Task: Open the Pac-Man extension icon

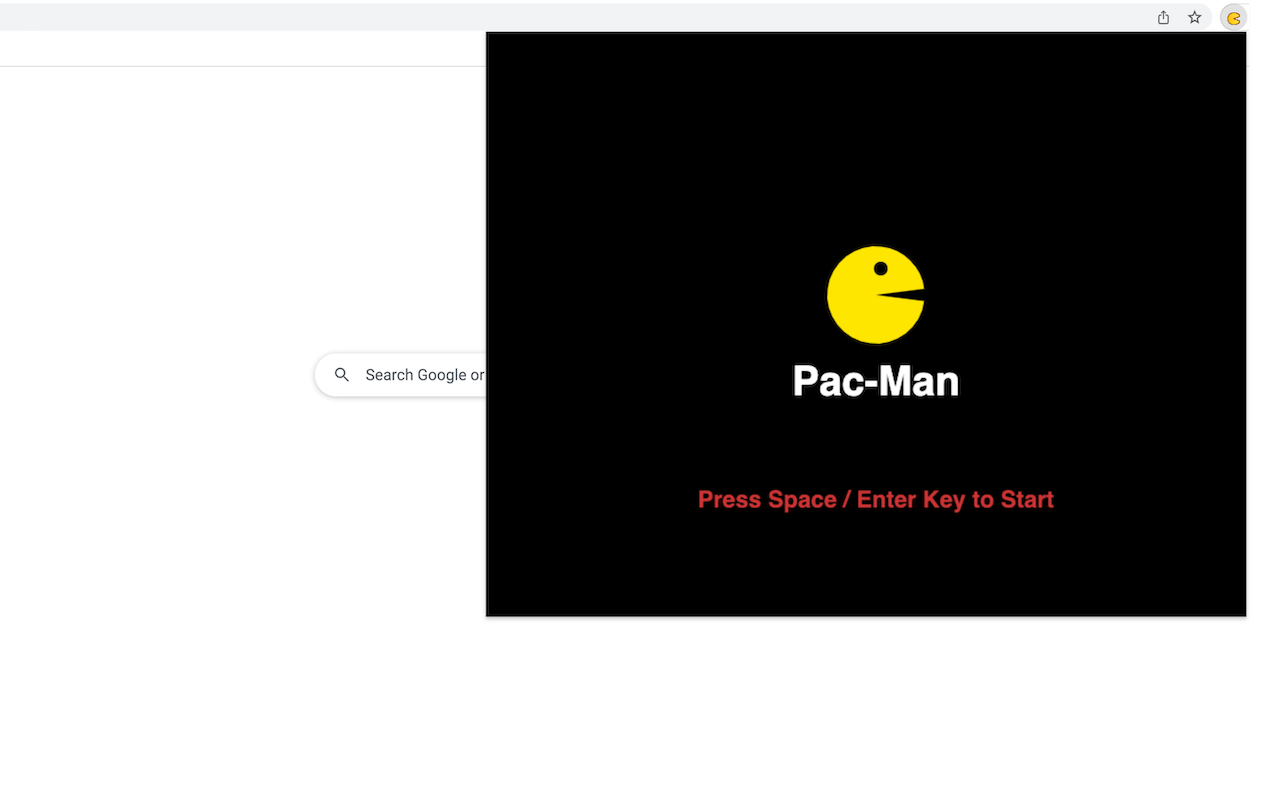Action: (x=1234, y=18)
